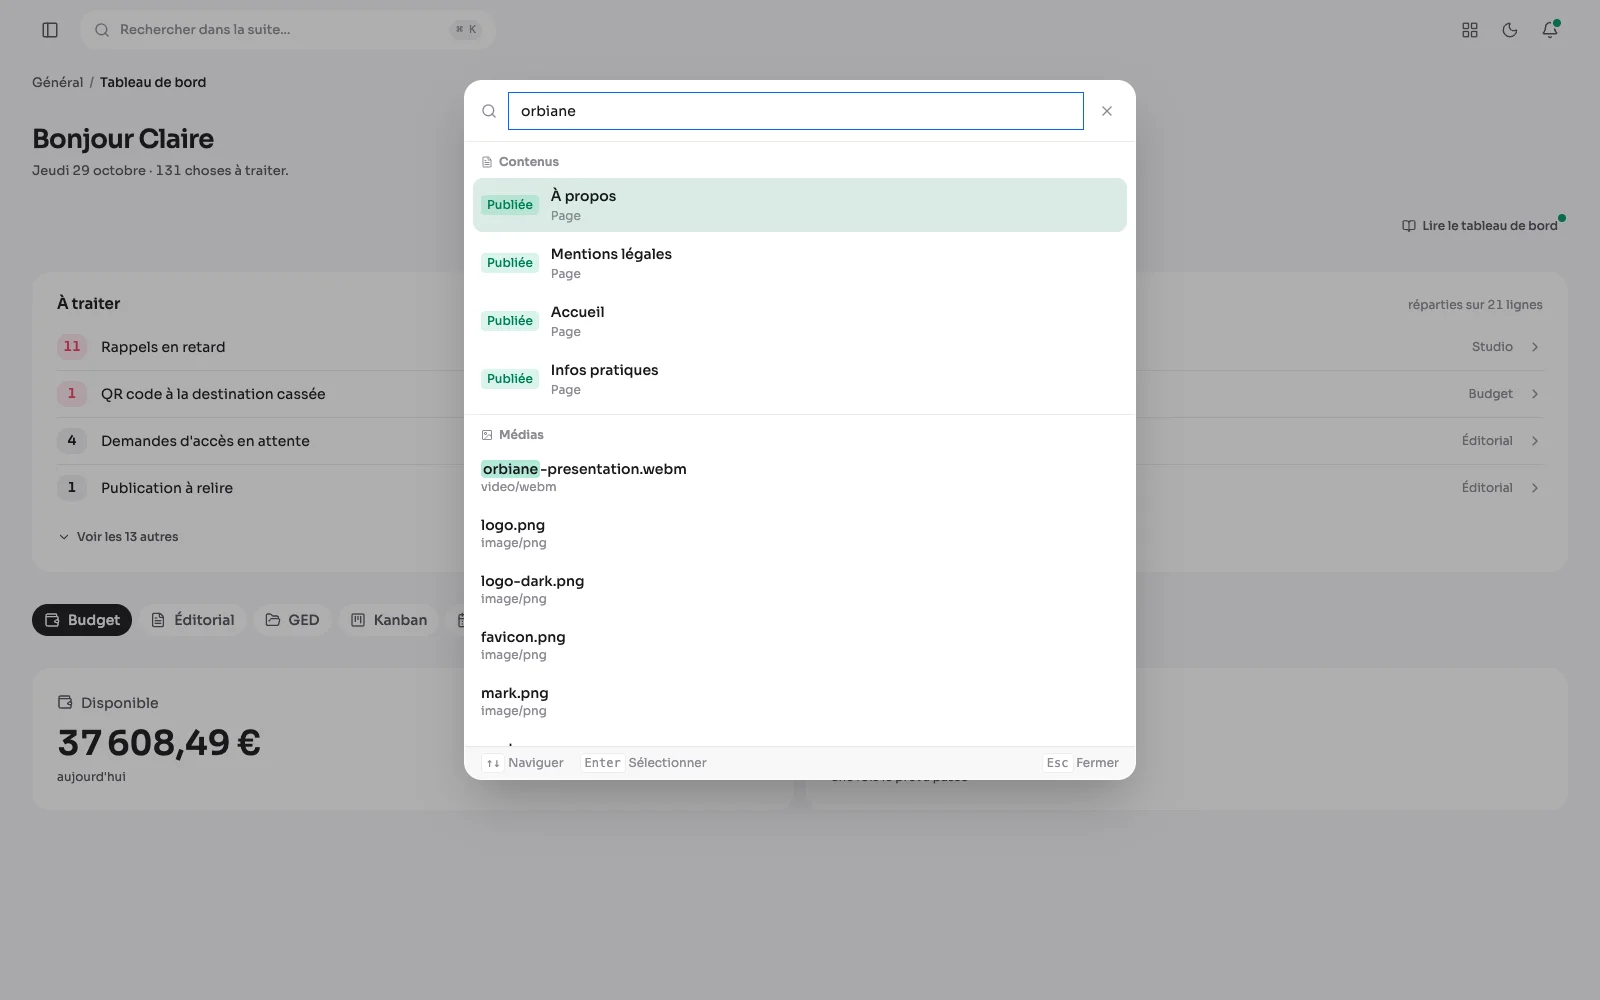Click the Médias section icon
The width and height of the screenshot is (1600, 1000).
[487, 435]
